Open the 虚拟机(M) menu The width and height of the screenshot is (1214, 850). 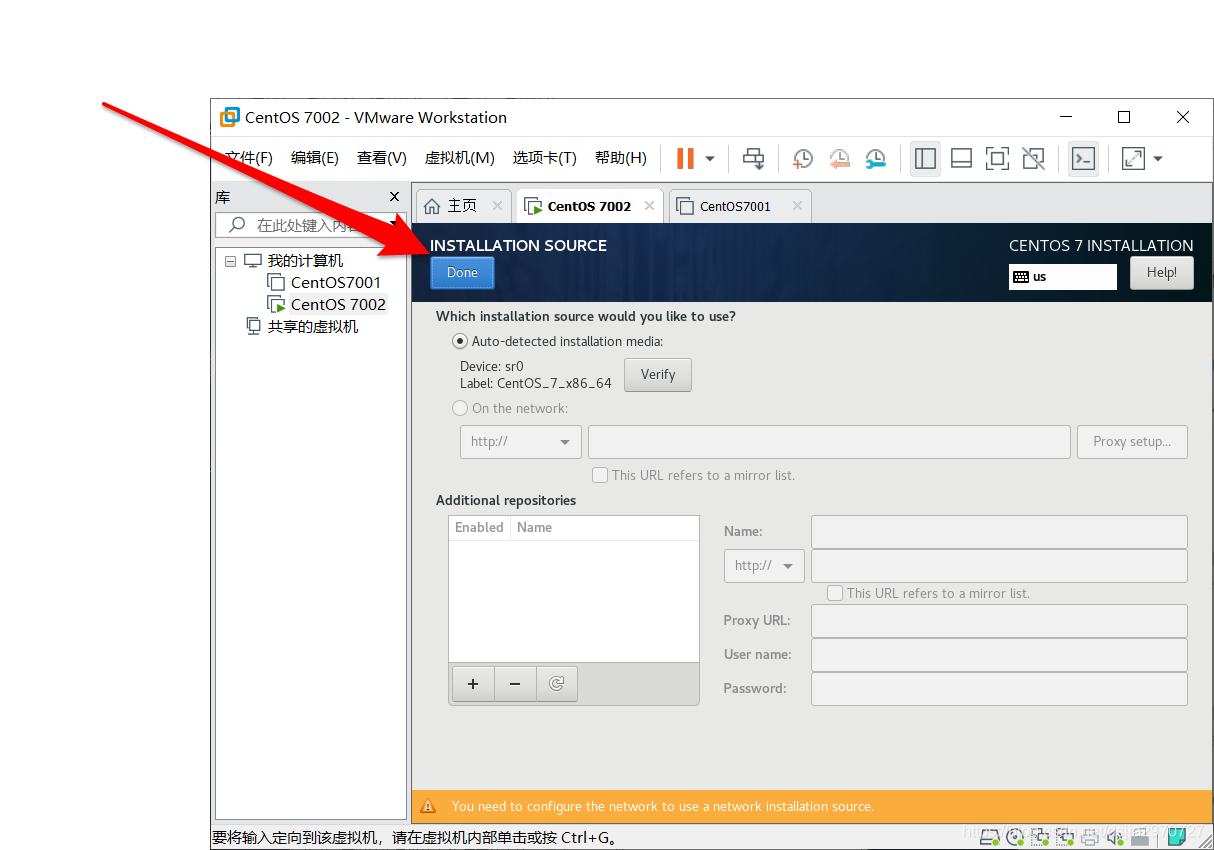coord(460,158)
